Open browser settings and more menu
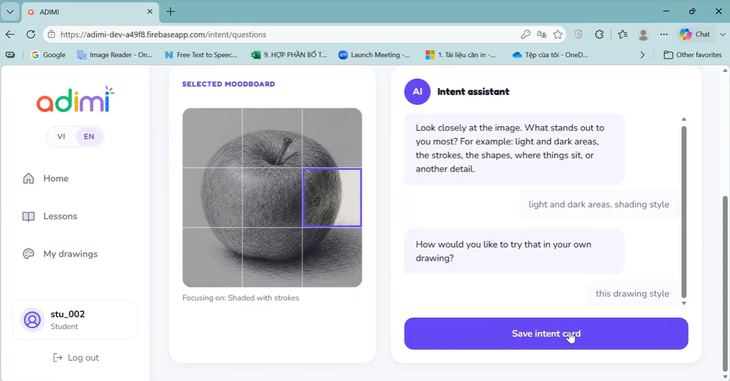The image size is (730, 381). pos(664,34)
